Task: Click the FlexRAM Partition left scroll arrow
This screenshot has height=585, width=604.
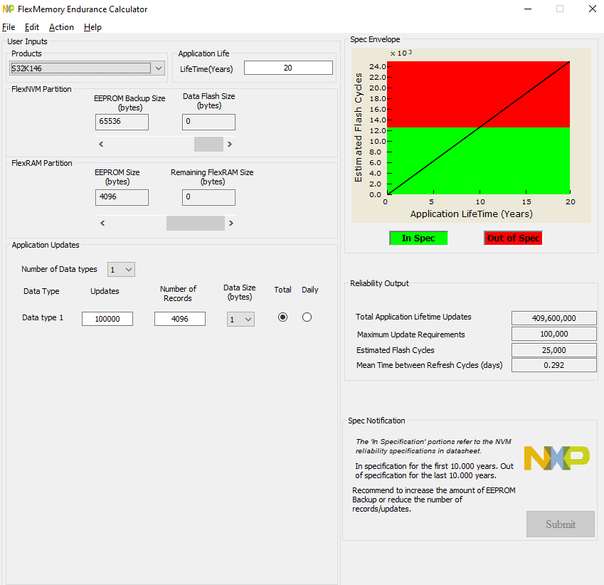Action: click(x=102, y=223)
